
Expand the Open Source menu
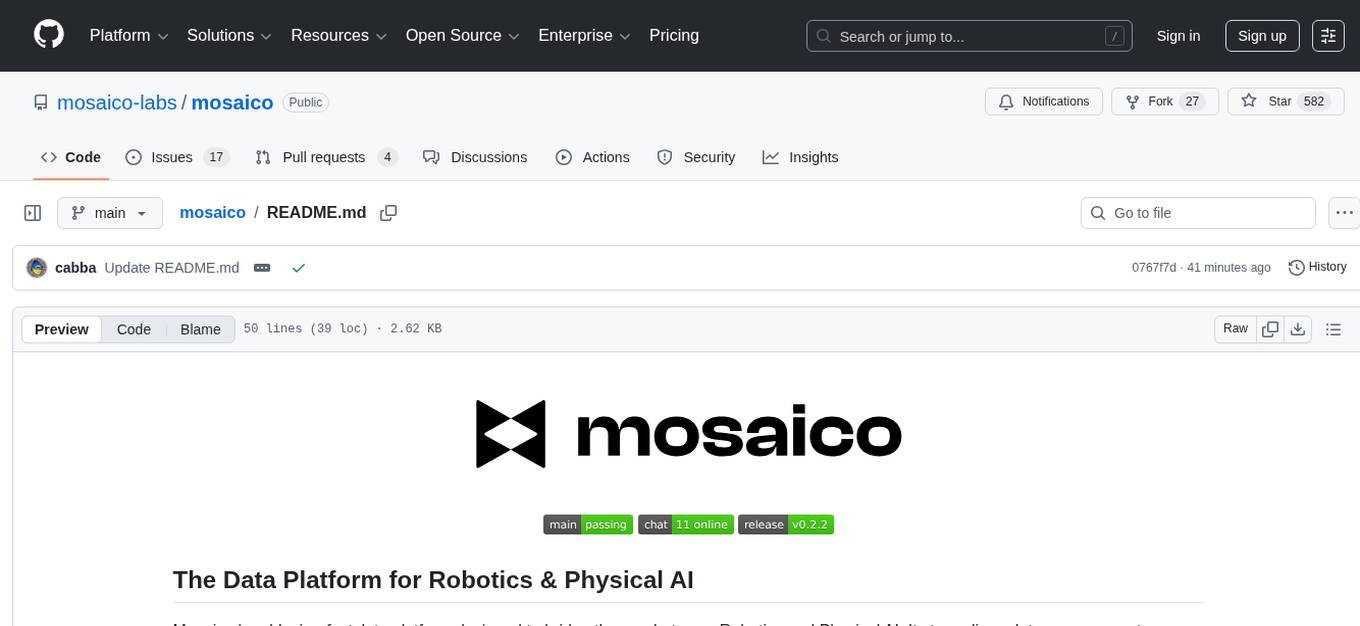pos(461,35)
